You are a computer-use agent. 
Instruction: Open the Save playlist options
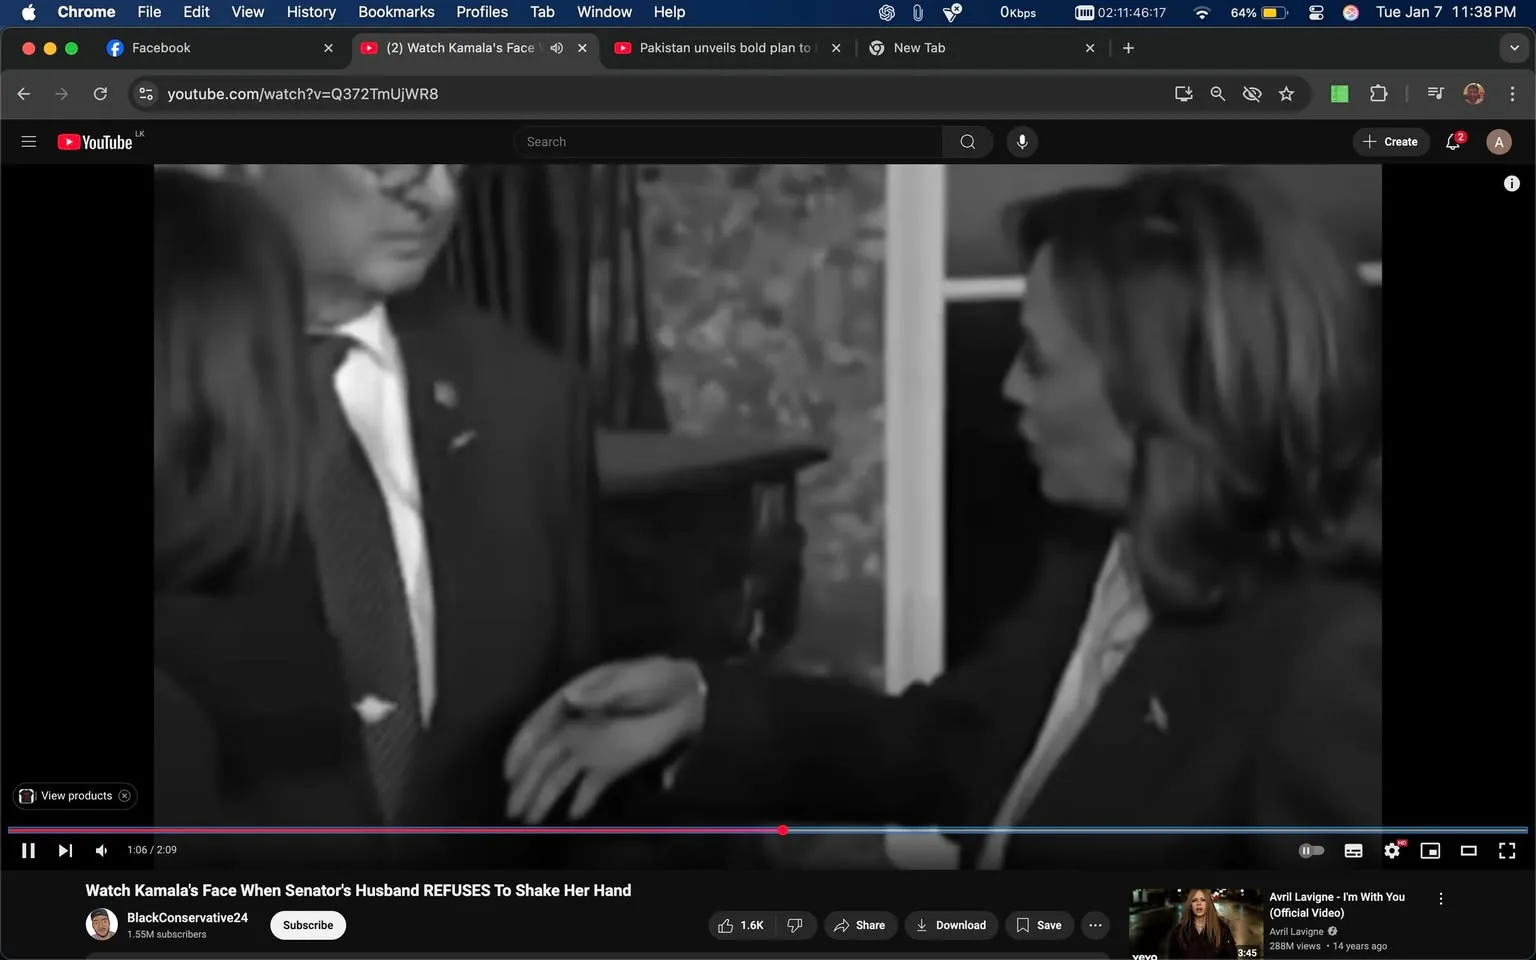point(1039,925)
